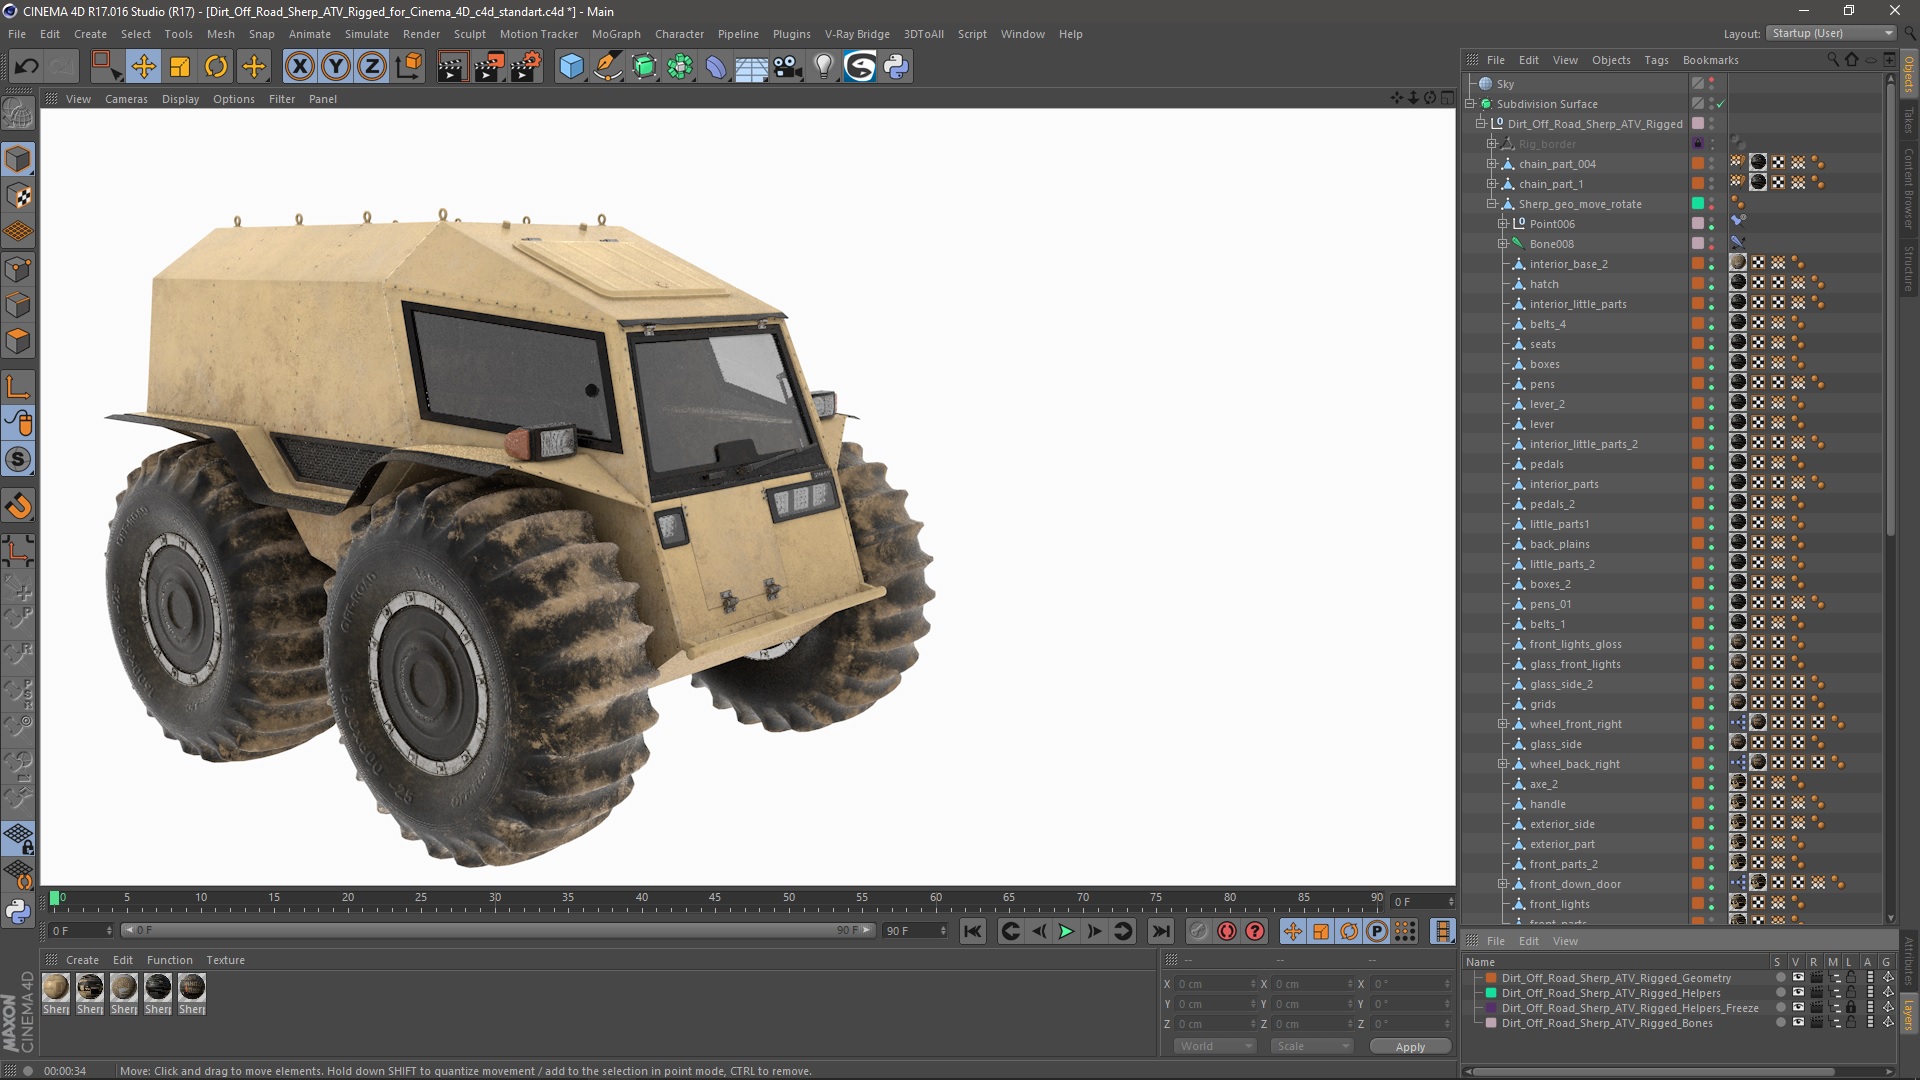
Task: Toggle Y axis lock
Action: point(336,67)
